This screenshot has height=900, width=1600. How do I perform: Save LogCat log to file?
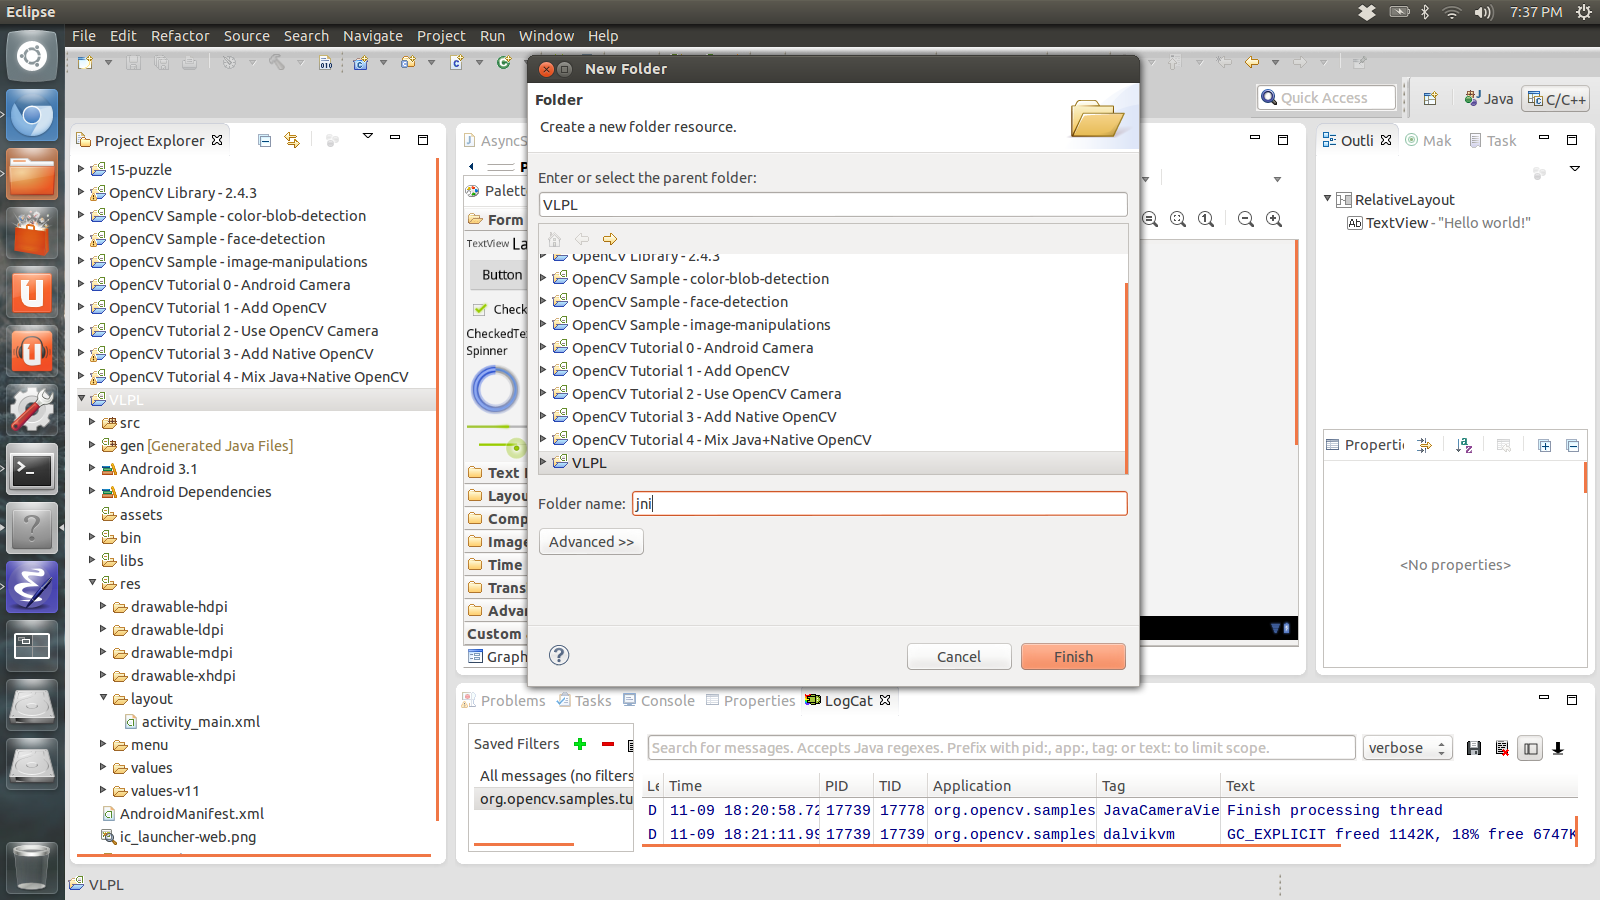[x=1474, y=748]
